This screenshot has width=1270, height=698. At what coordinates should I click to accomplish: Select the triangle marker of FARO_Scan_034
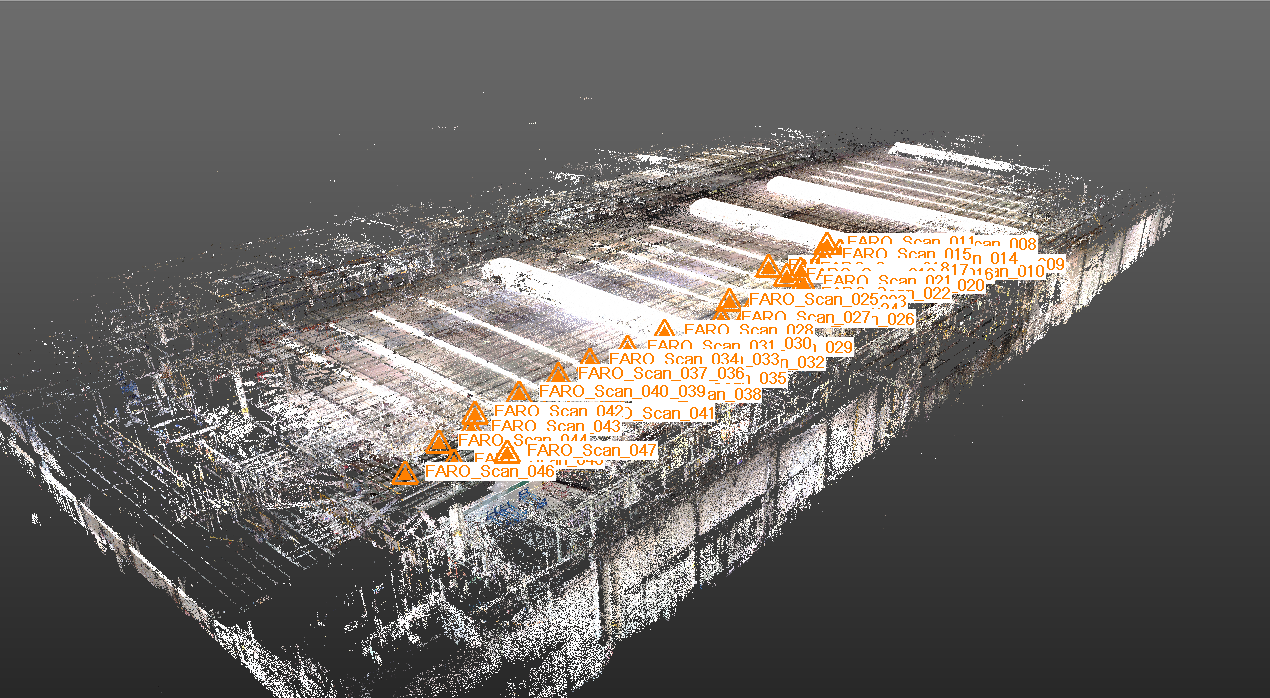(590, 358)
